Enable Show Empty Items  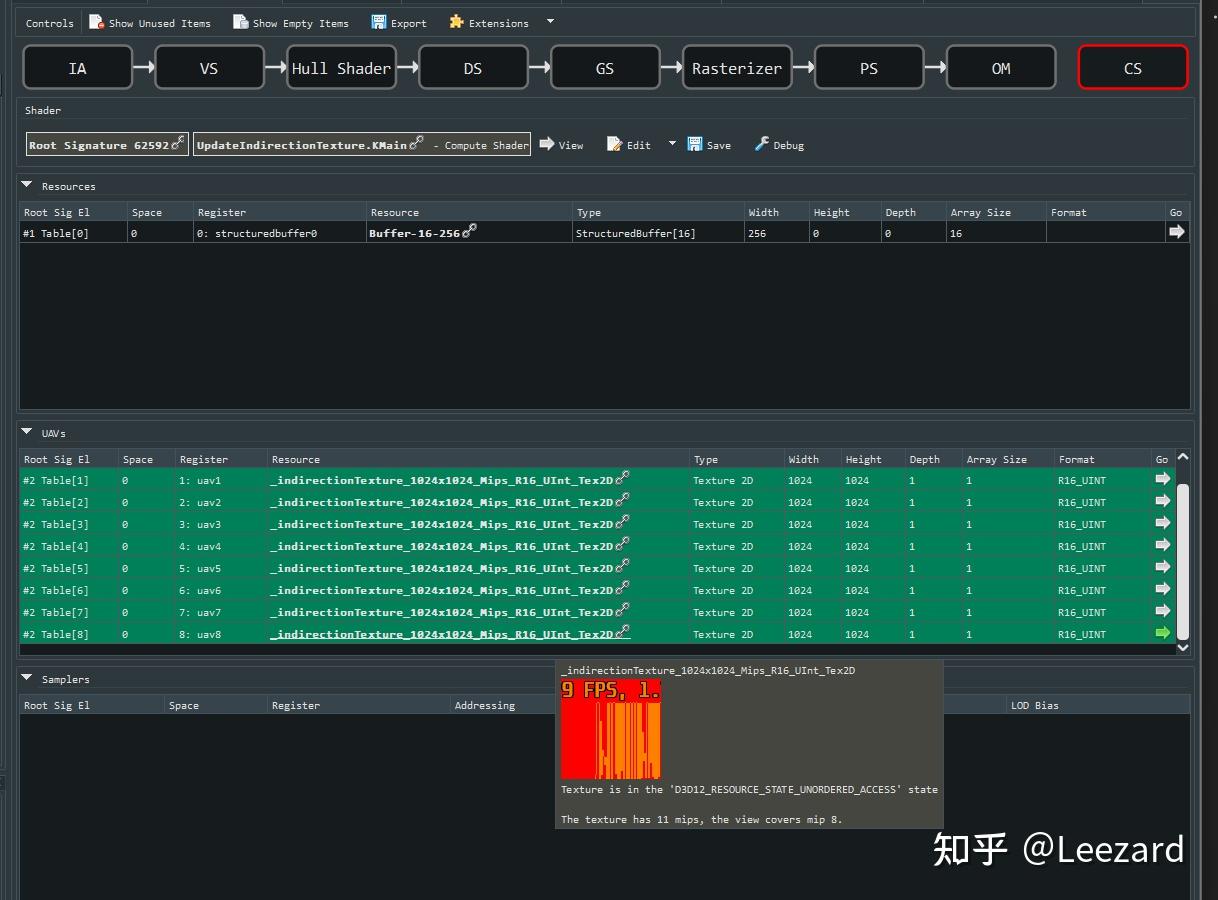click(290, 22)
